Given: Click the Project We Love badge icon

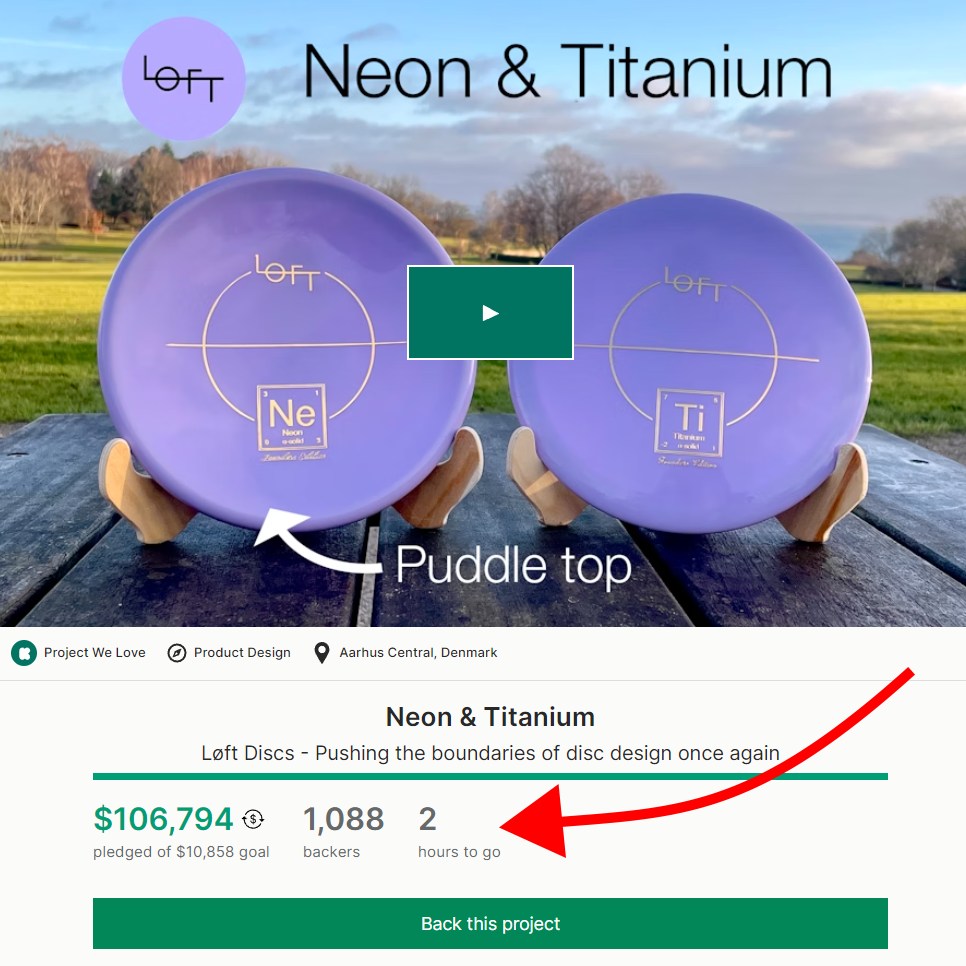Looking at the screenshot, I should (x=24, y=653).
